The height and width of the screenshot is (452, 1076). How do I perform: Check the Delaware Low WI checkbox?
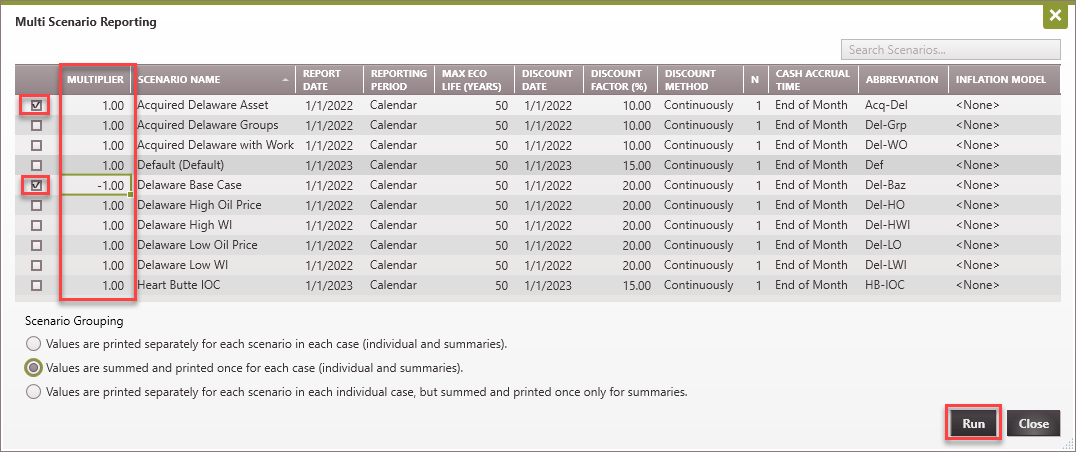37,265
